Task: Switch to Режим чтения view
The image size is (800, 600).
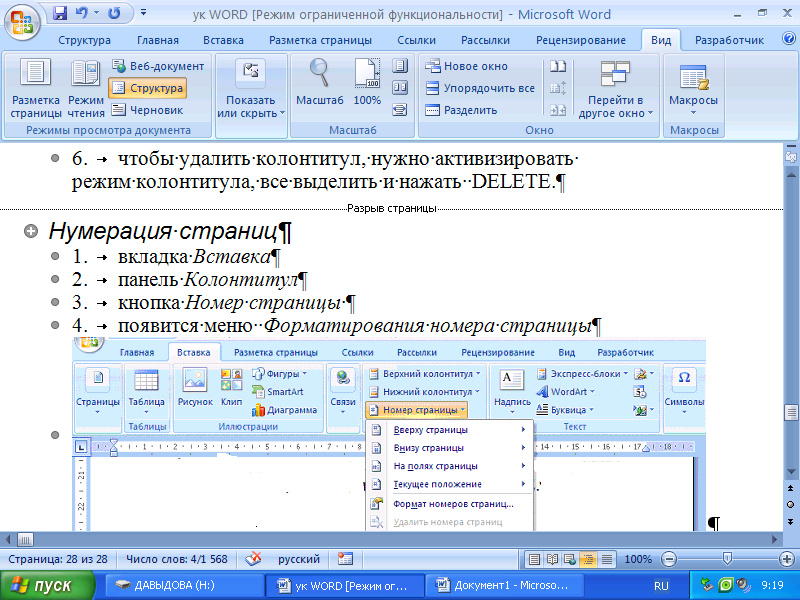Action: (86, 88)
